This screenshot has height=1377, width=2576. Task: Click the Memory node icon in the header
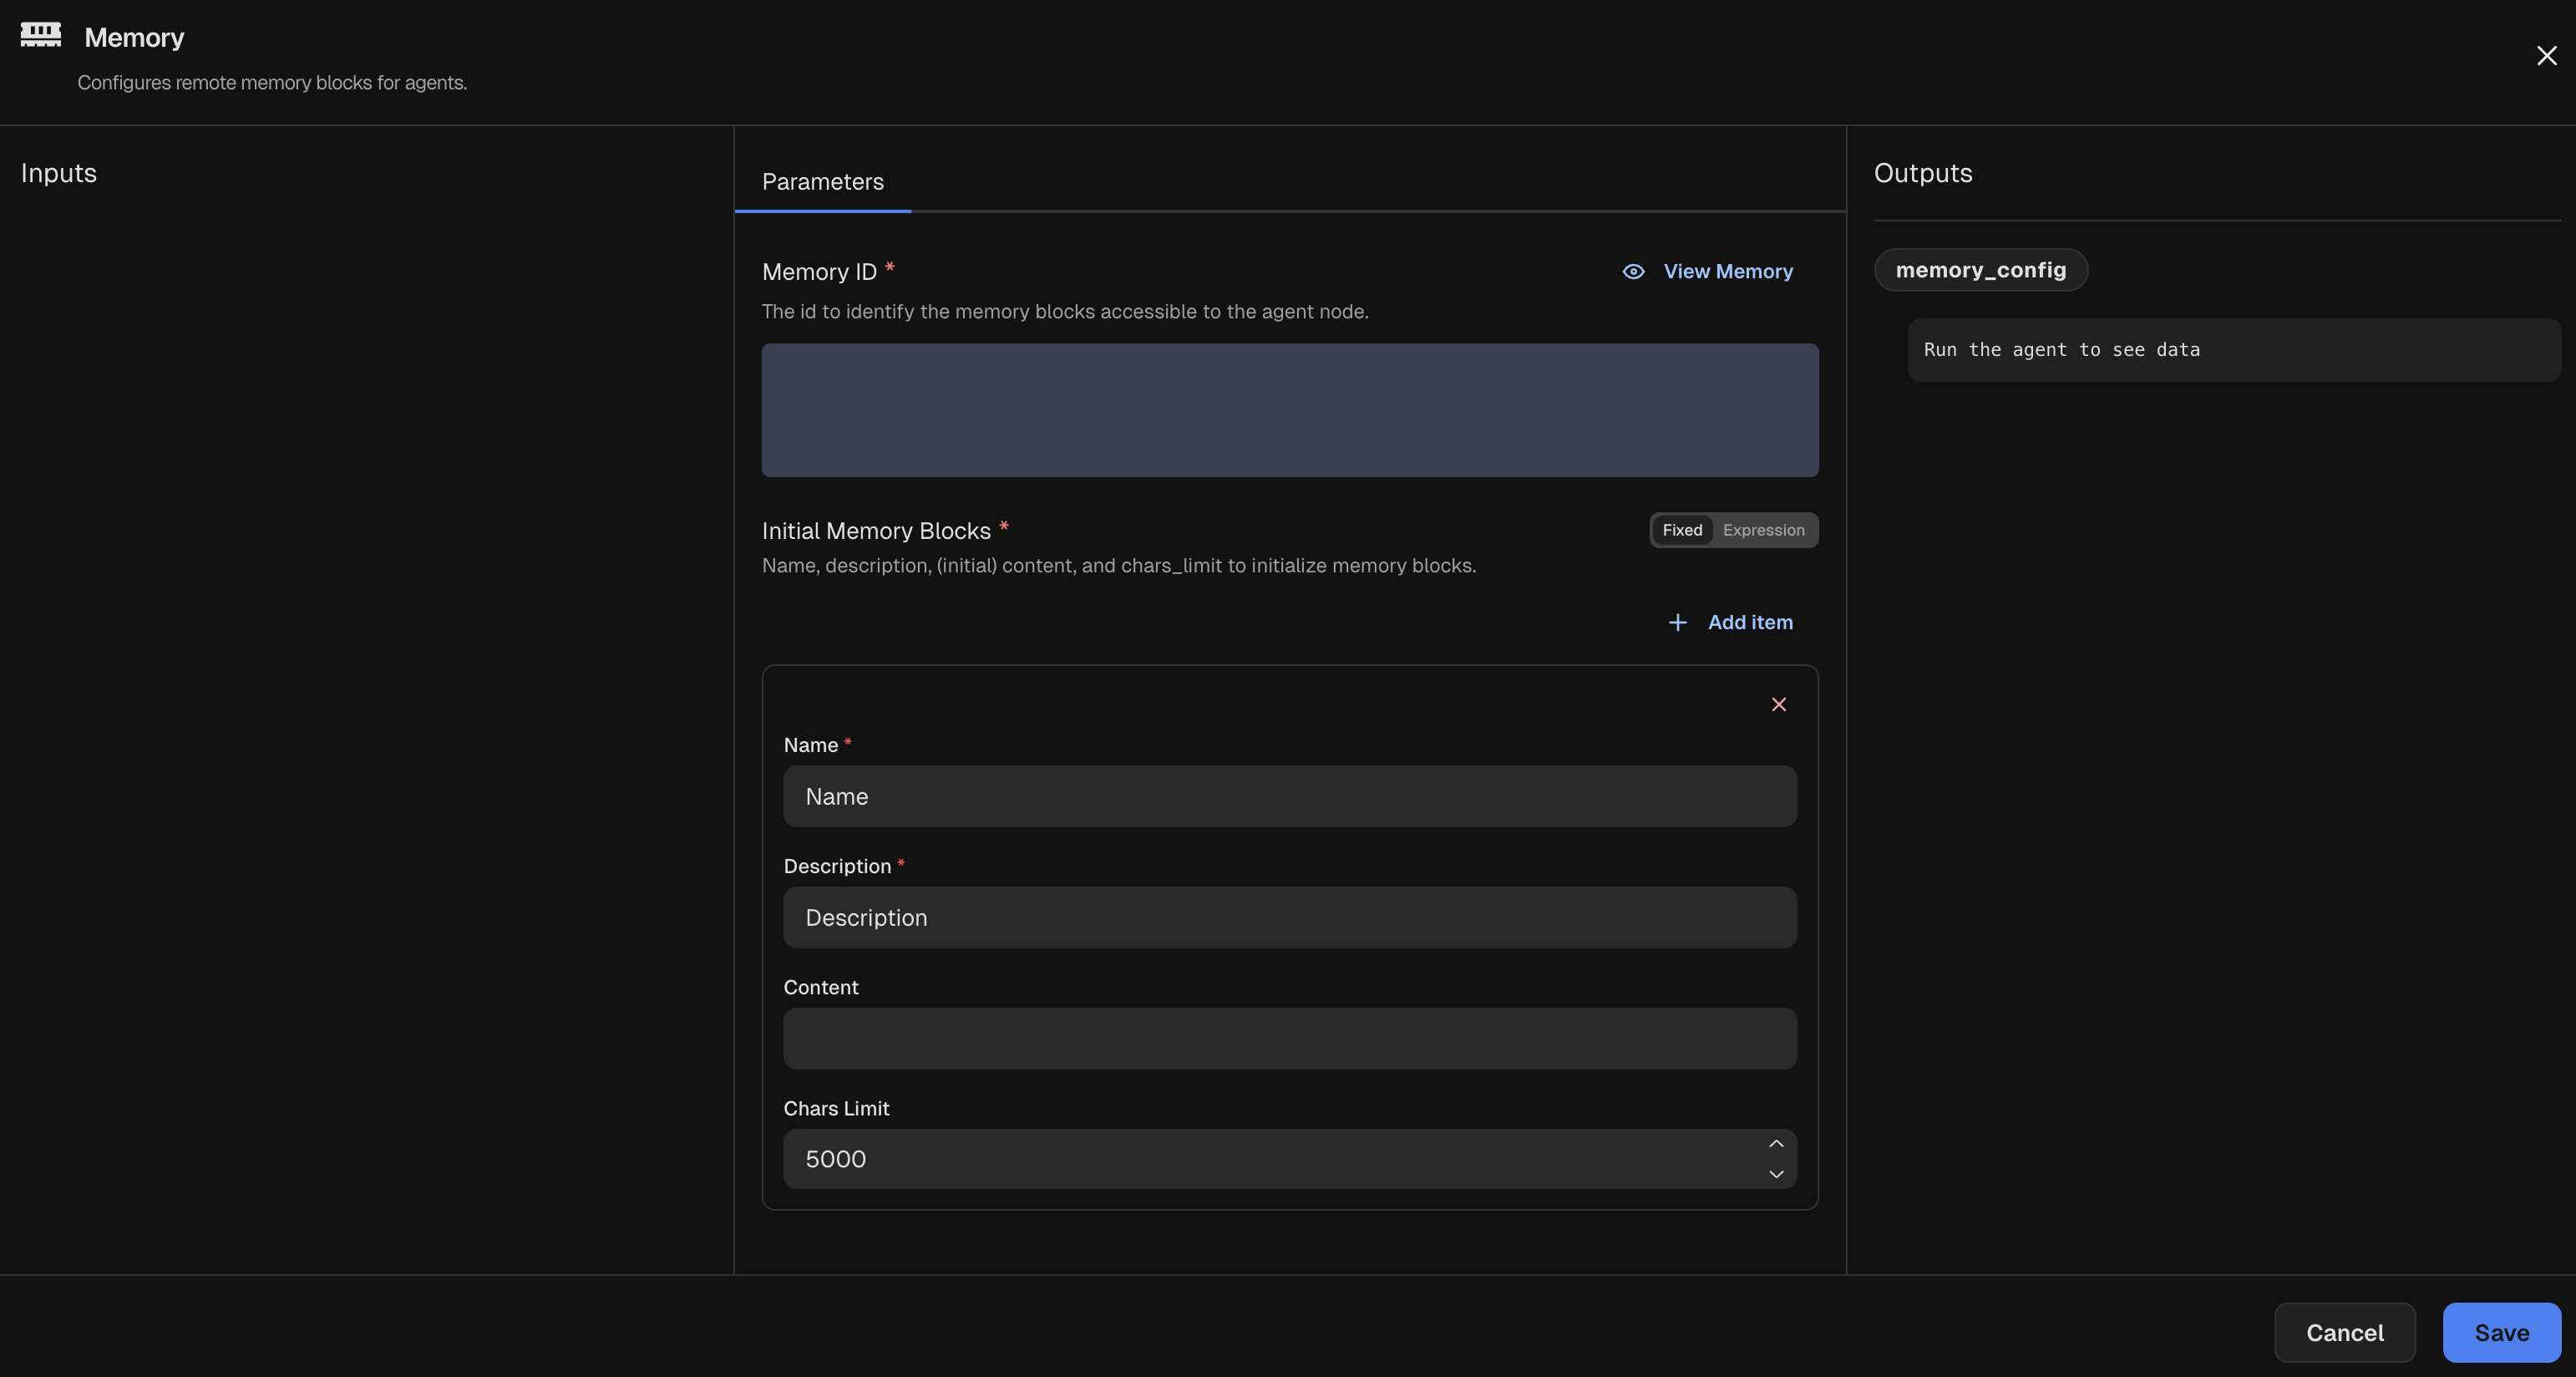pyautogui.click(x=42, y=35)
